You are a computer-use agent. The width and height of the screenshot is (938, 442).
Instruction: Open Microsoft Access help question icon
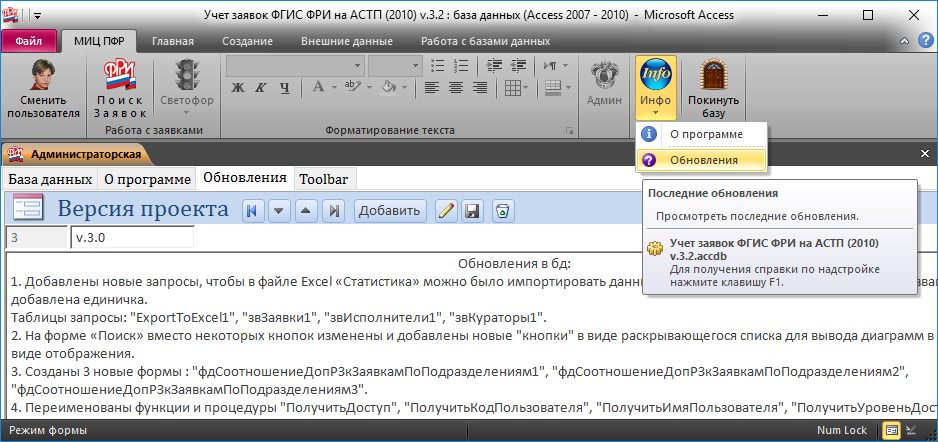coord(927,41)
